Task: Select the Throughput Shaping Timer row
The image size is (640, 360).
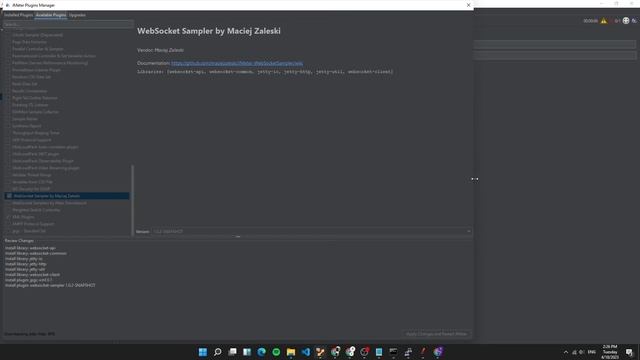Action: (x=67, y=133)
